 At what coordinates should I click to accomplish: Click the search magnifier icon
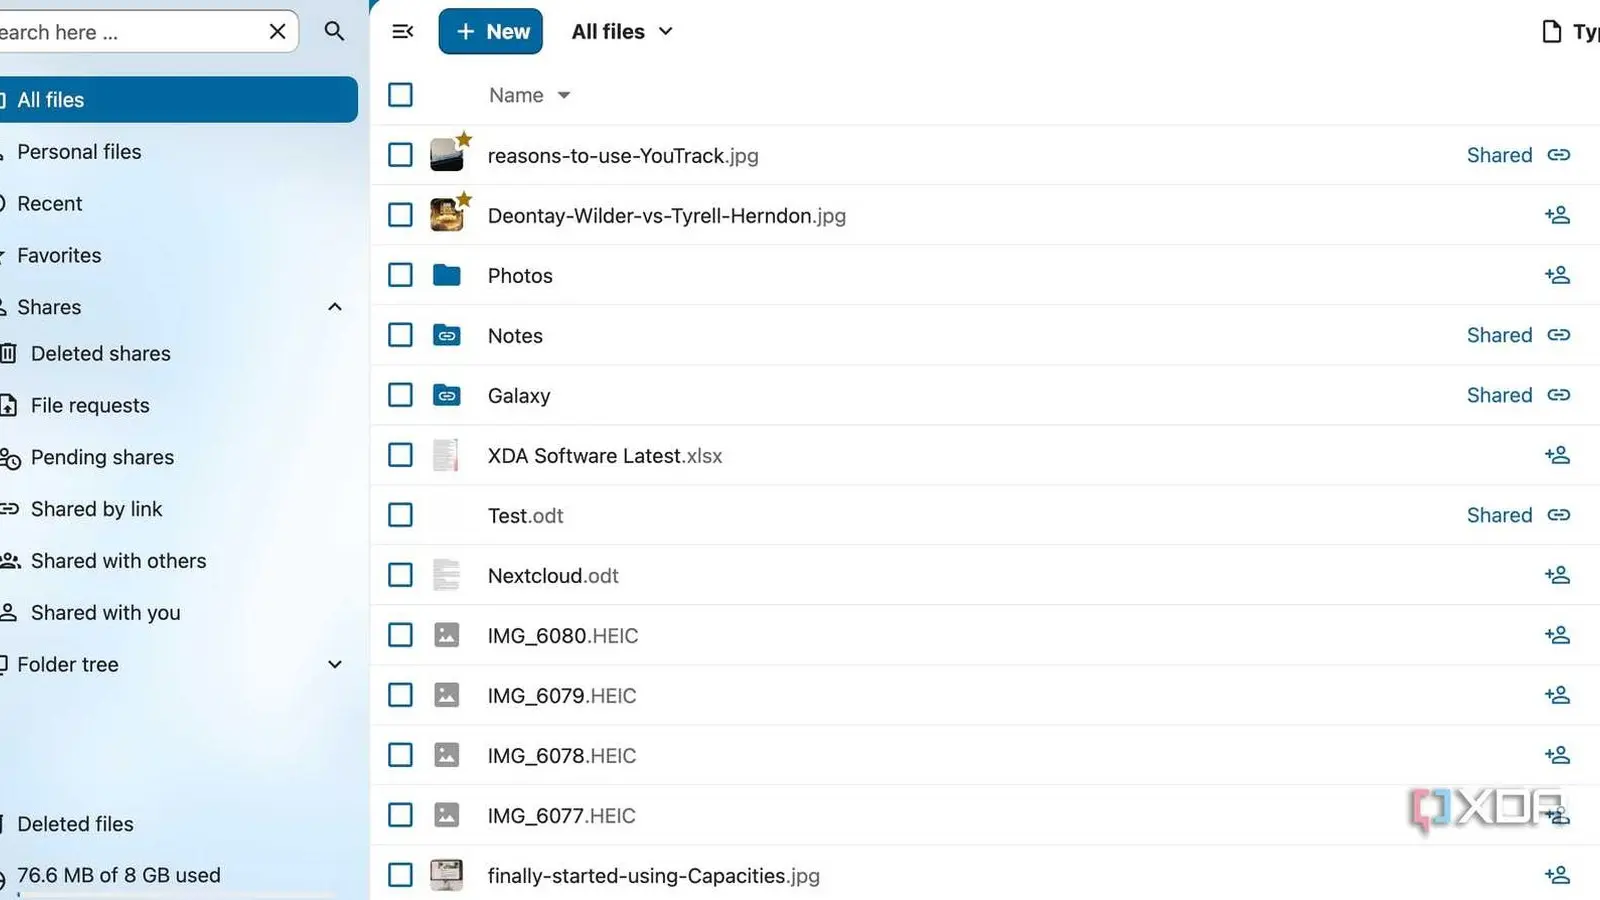point(334,32)
